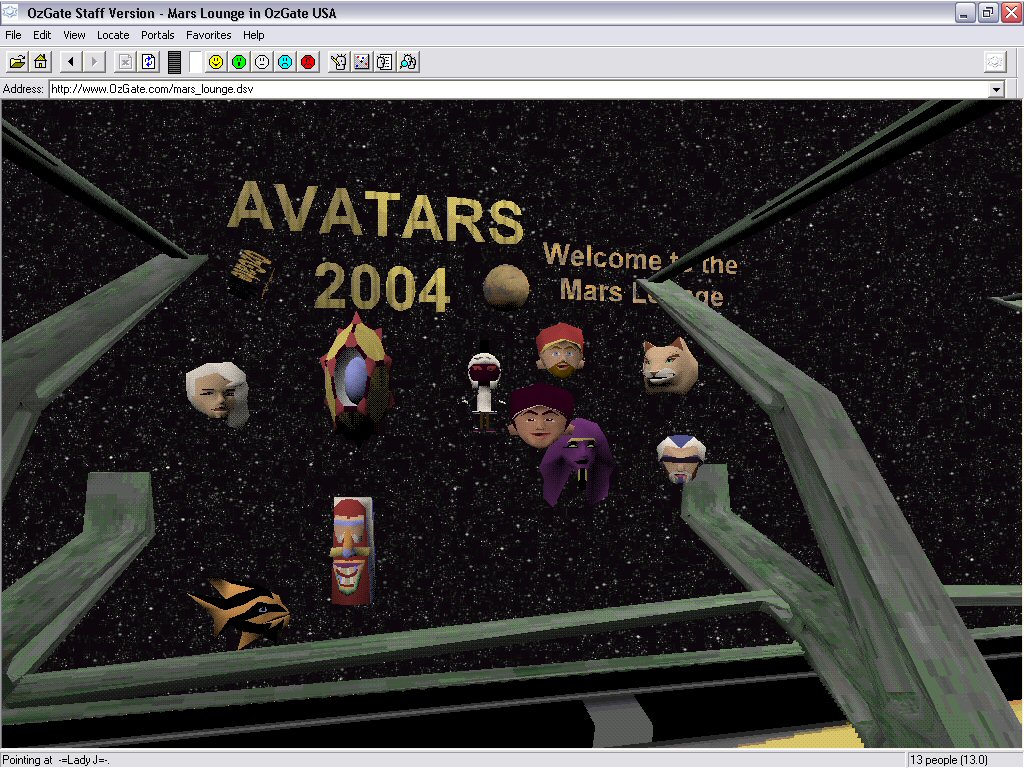Open the File menu
Viewport: 1024px width, 768px height.
coord(13,35)
